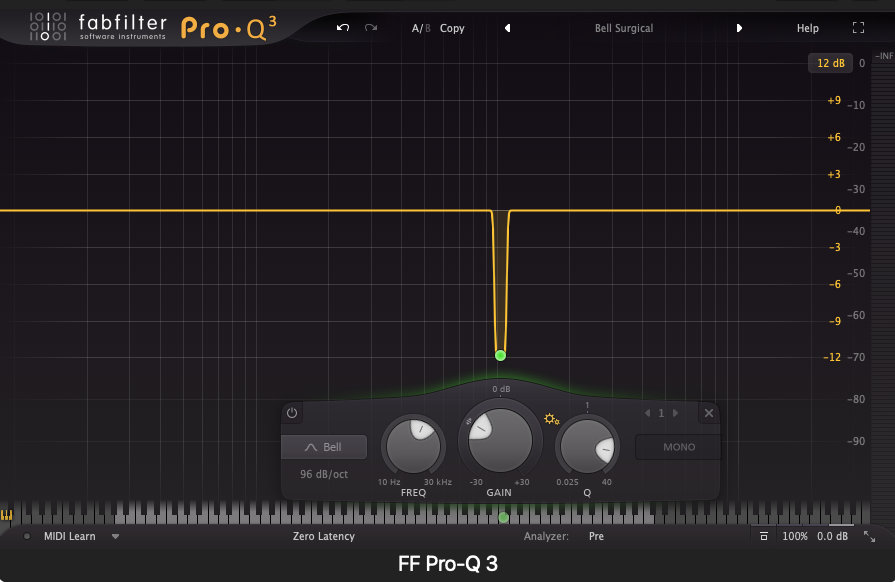Image resolution: width=895 pixels, height=582 pixels.
Task: Click the band number 1 label
Action: 661,413
